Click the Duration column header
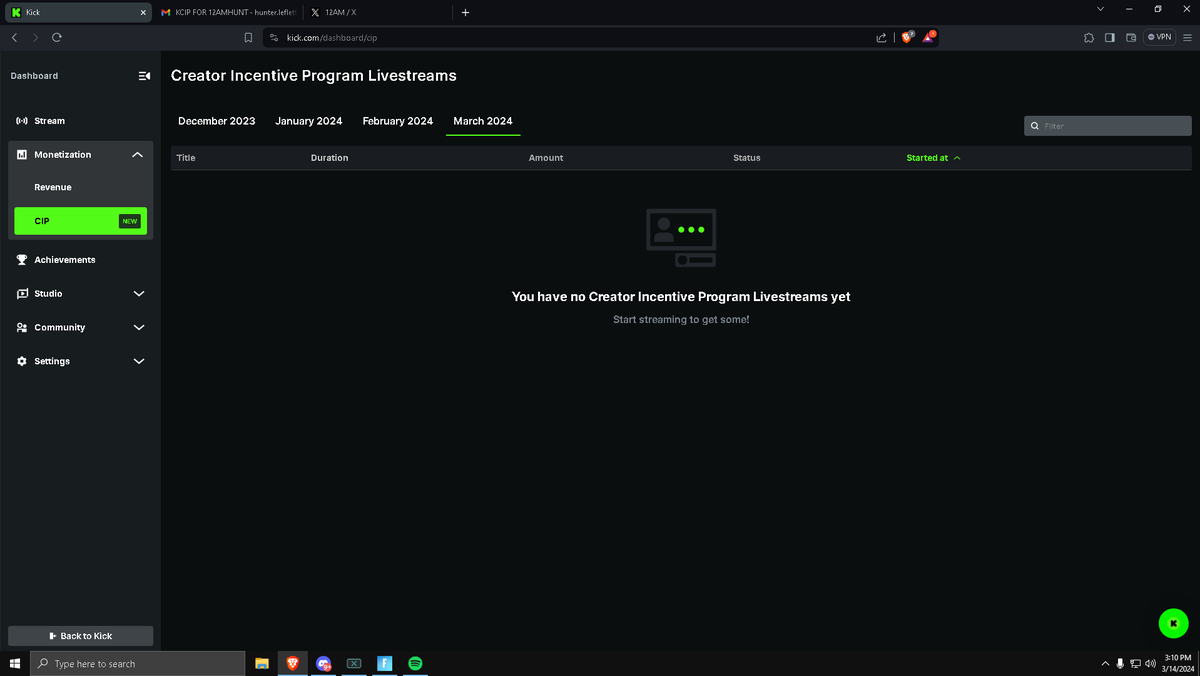 pos(329,158)
